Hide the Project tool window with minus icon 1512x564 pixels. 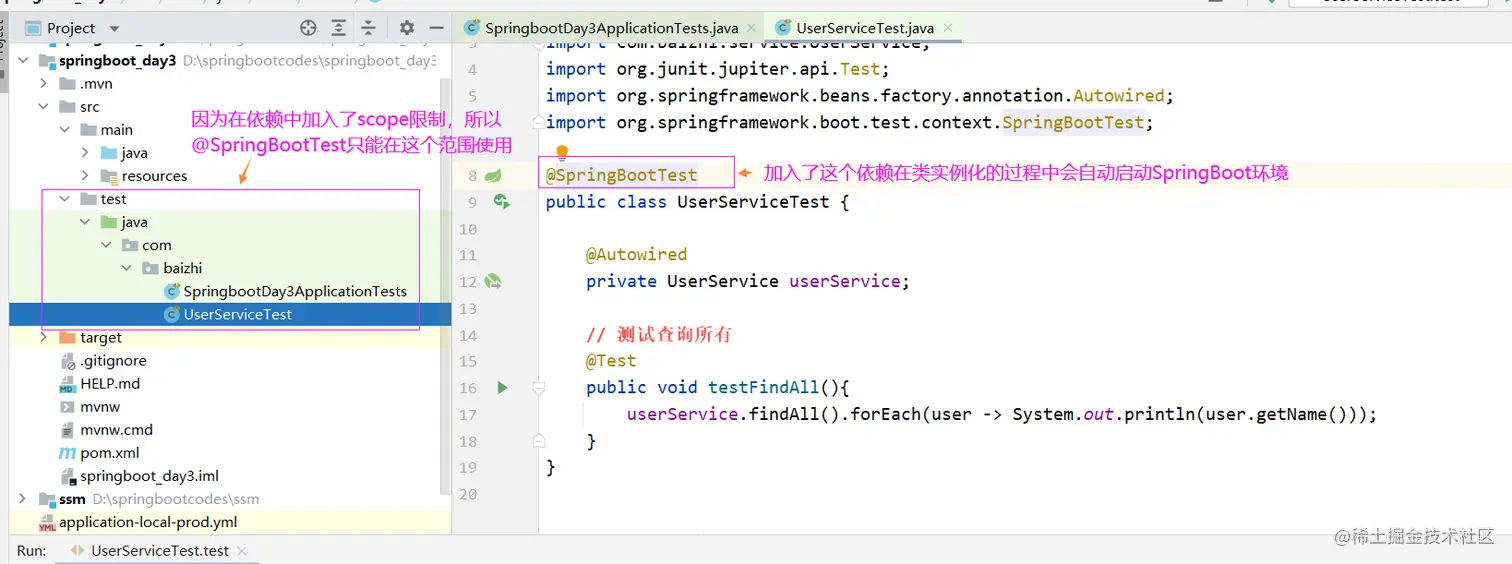[x=438, y=28]
